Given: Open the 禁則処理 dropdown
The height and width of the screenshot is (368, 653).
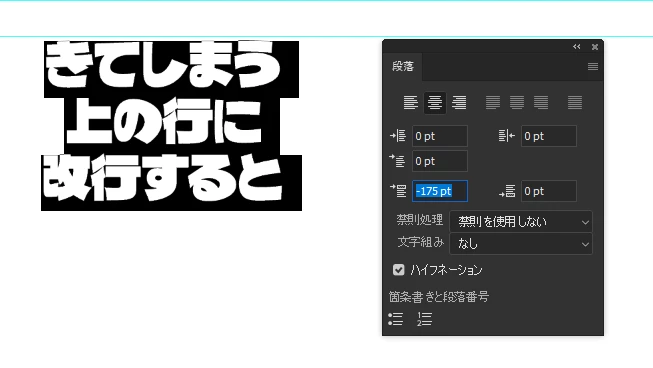Looking at the screenshot, I should [x=521, y=222].
